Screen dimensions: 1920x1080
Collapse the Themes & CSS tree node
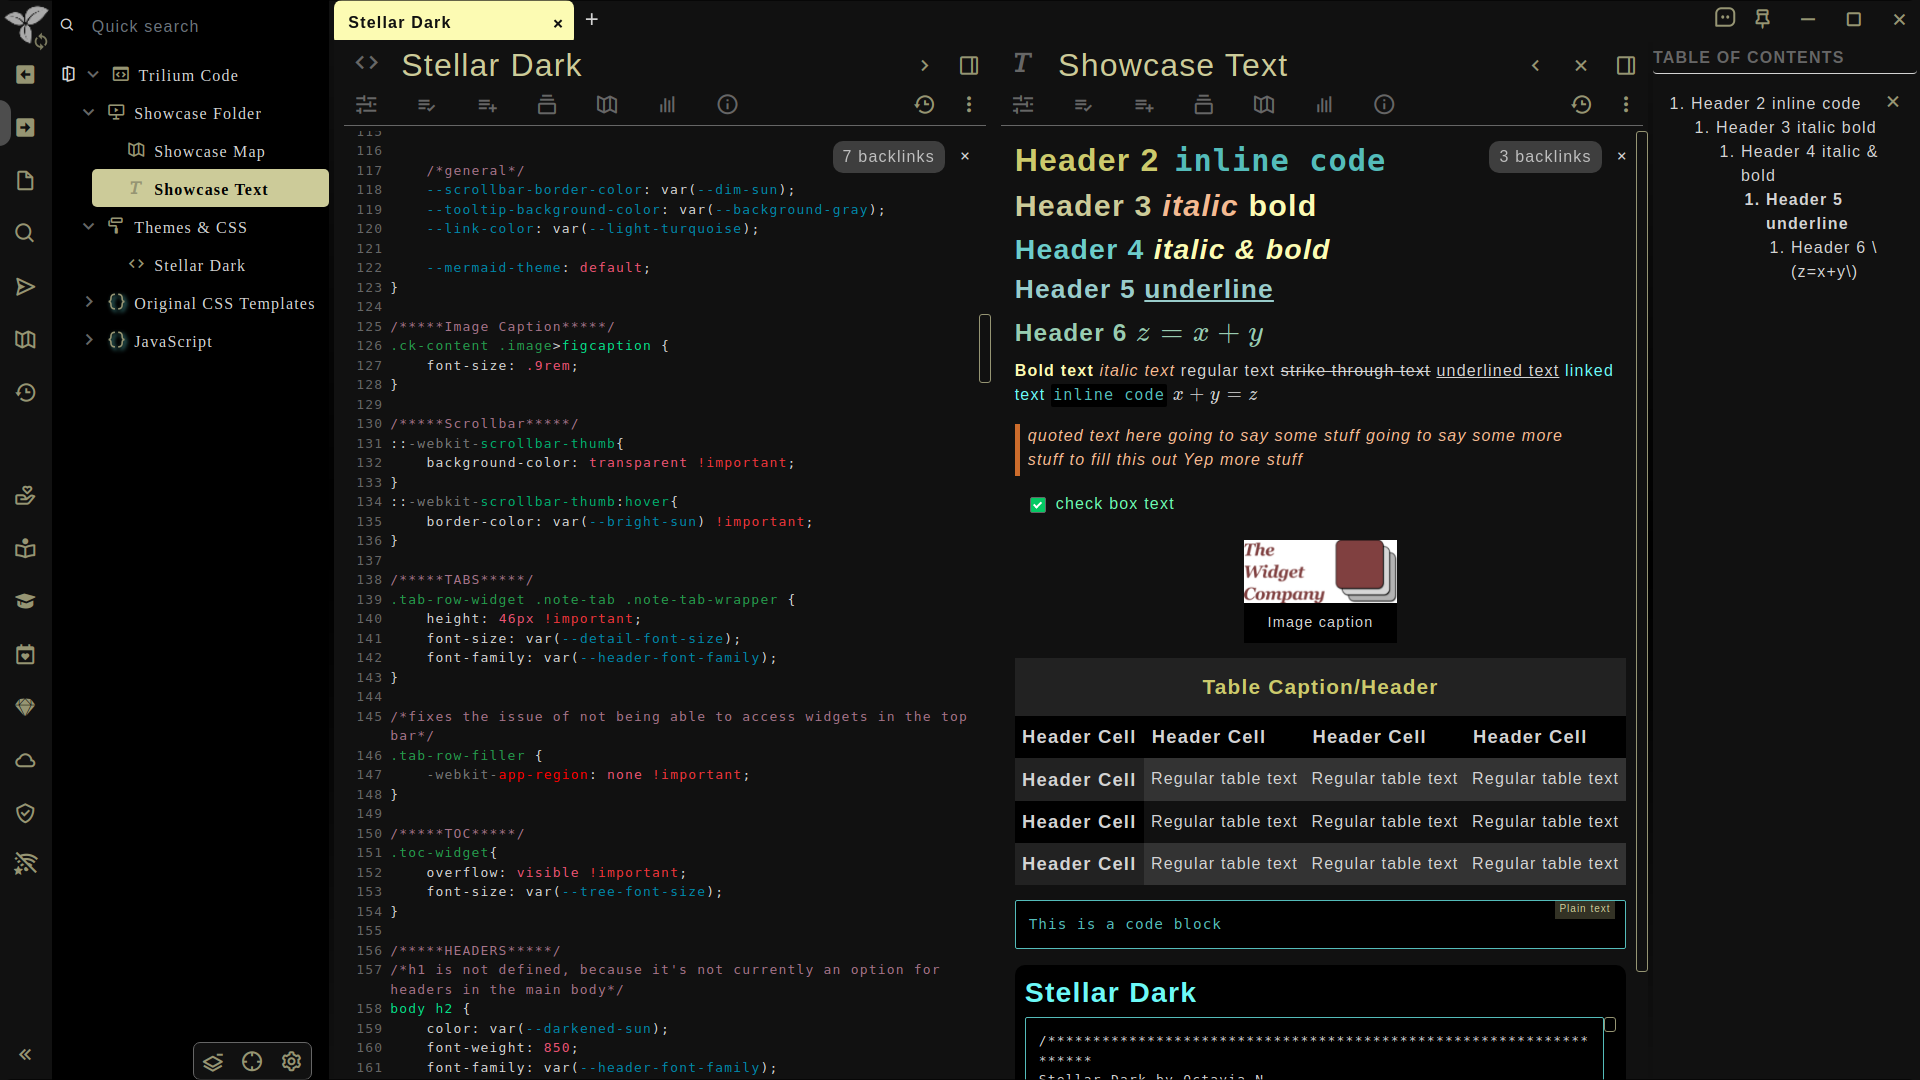[88, 227]
